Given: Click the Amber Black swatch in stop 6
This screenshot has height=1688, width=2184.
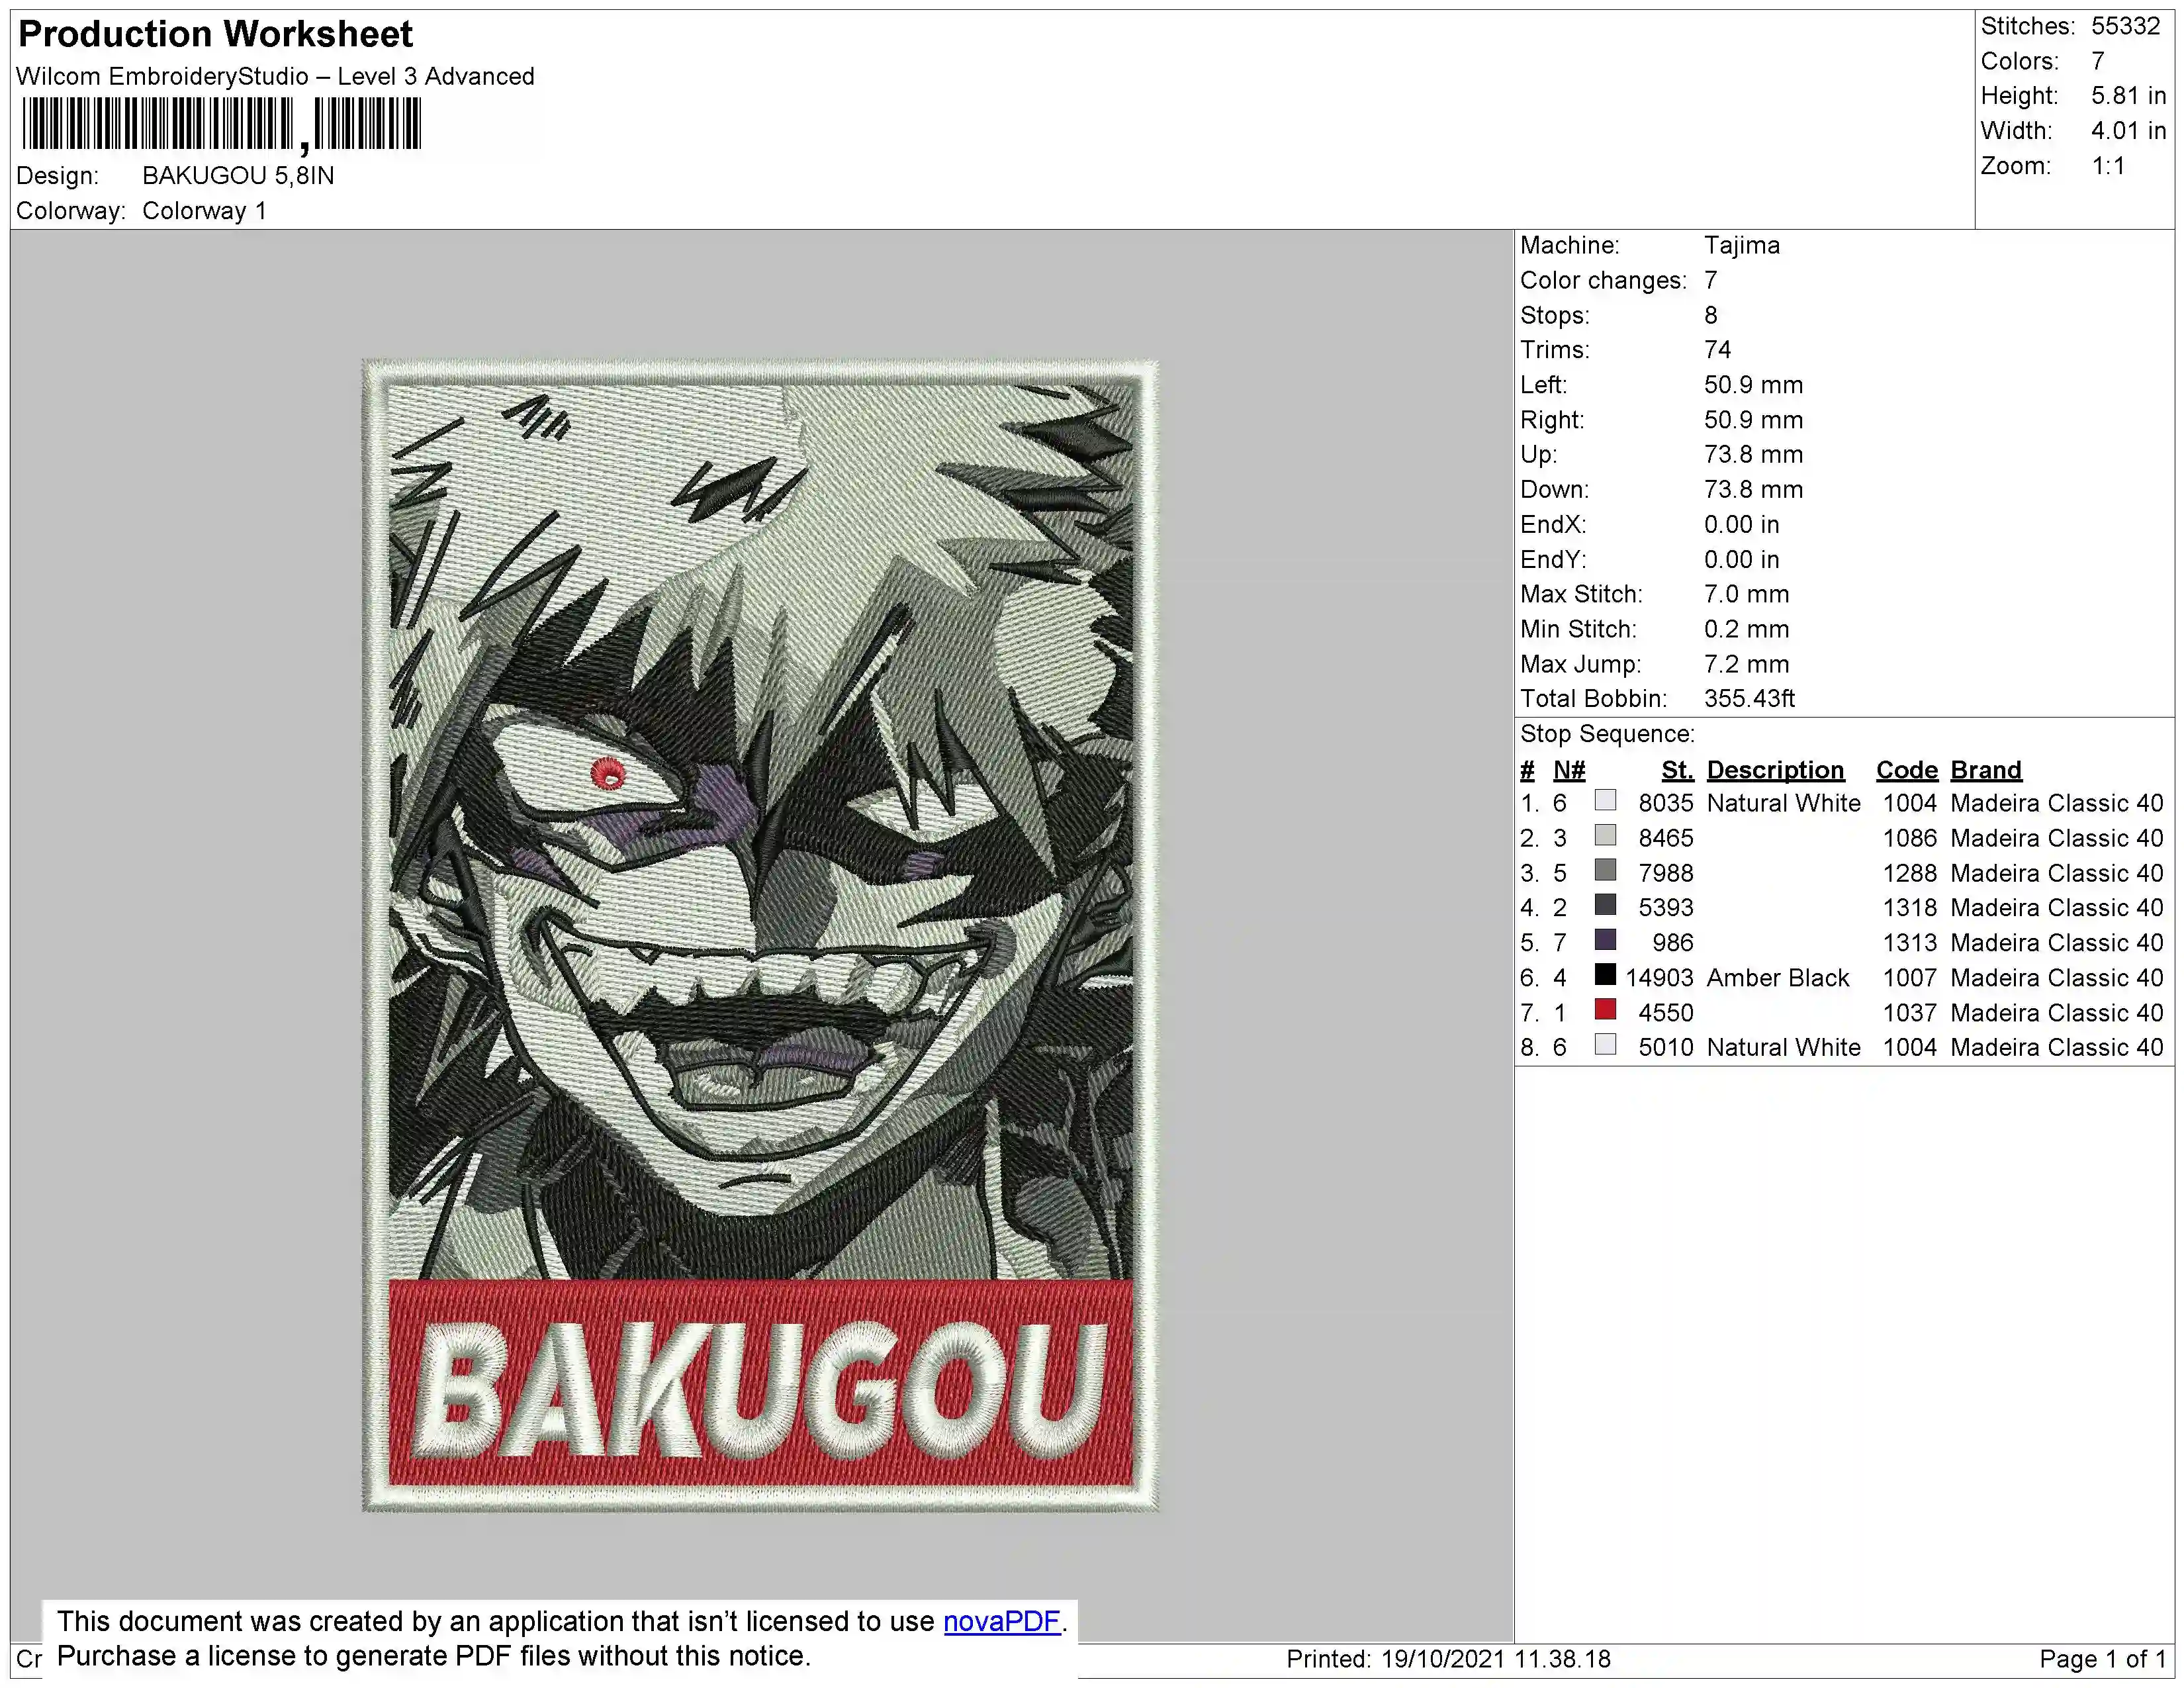Looking at the screenshot, I should [x=1605, y=975].
